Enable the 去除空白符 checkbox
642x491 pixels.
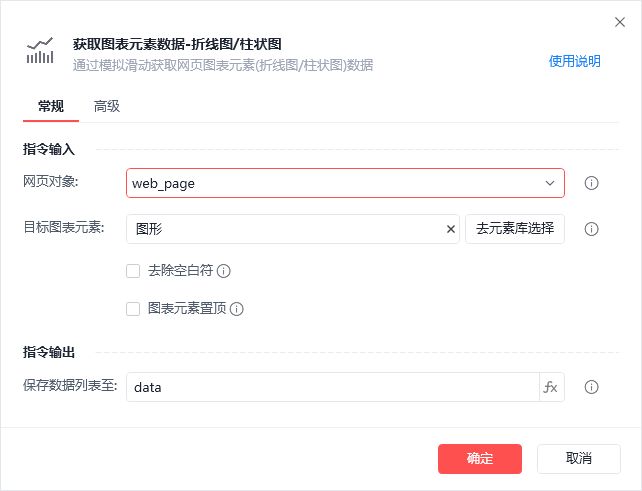point(133,270)
